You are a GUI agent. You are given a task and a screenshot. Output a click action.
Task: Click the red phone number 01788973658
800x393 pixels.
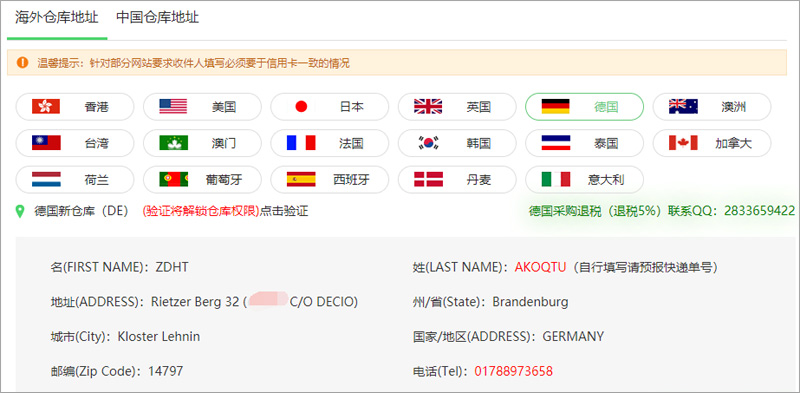click(513, 371)
